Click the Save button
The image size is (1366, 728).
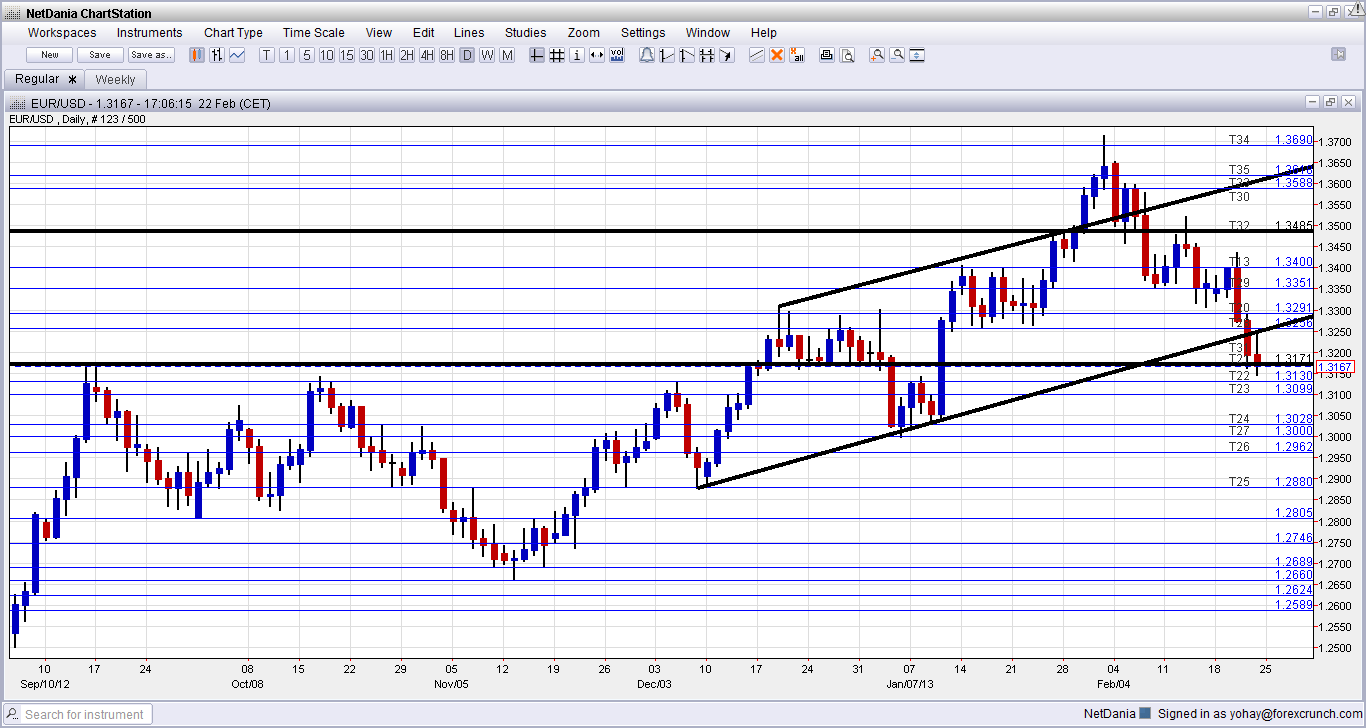point(100,55)
